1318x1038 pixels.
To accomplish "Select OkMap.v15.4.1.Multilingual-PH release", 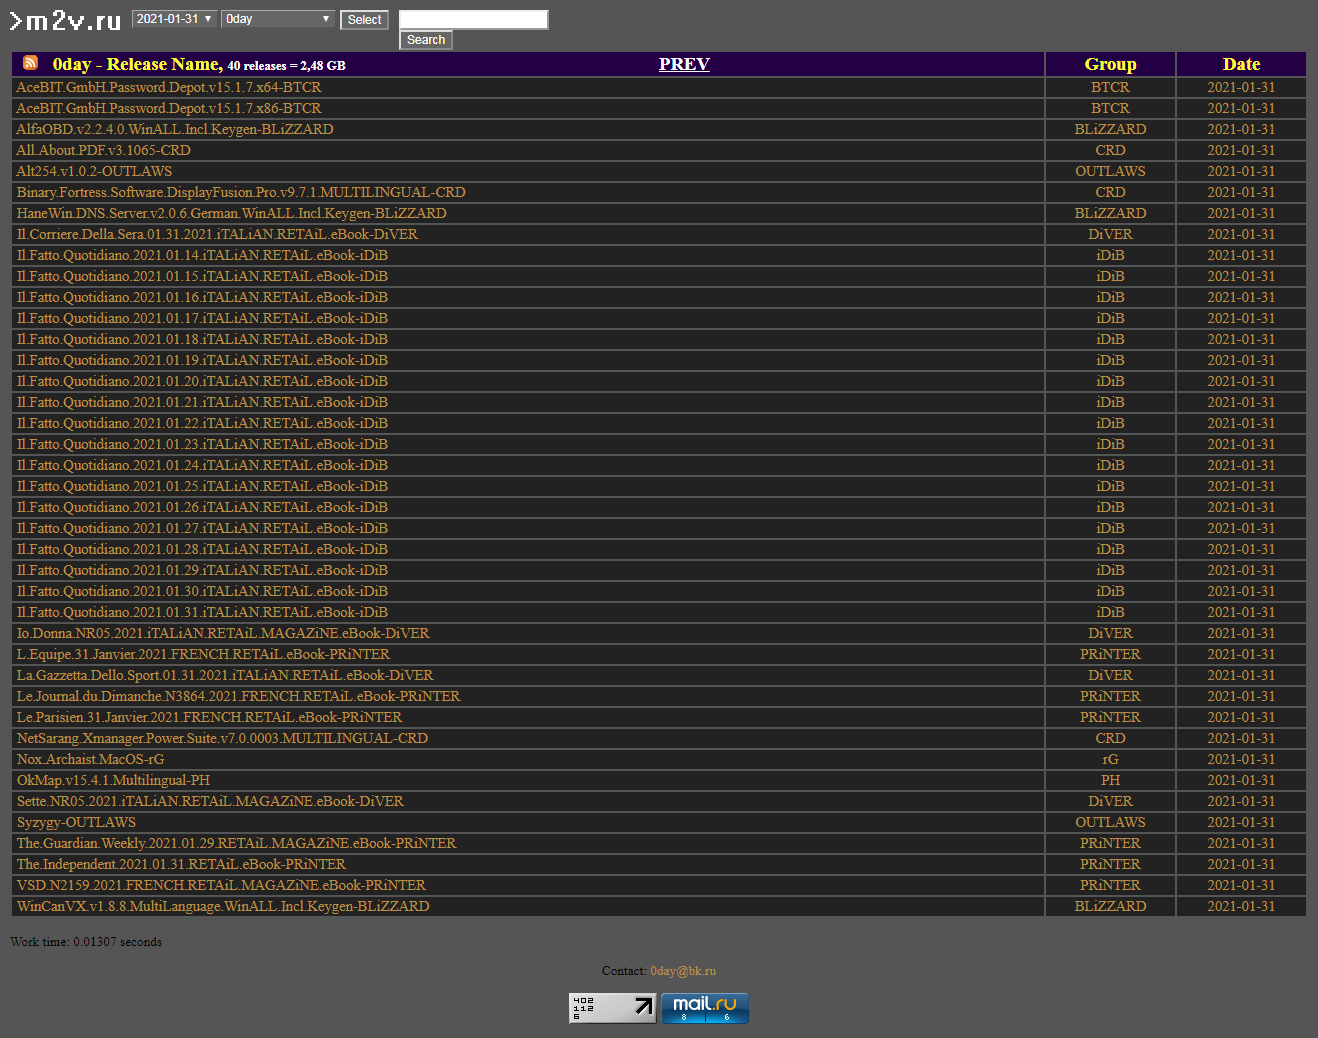I will [x=113, y=780].
